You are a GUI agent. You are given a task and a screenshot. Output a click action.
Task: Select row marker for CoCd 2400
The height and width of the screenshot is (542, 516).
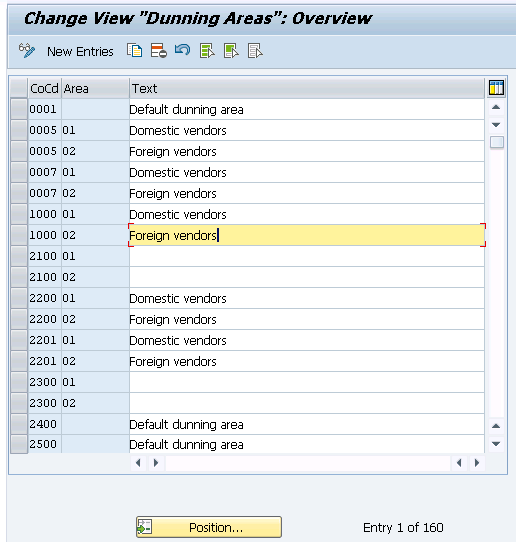(19, 424)
